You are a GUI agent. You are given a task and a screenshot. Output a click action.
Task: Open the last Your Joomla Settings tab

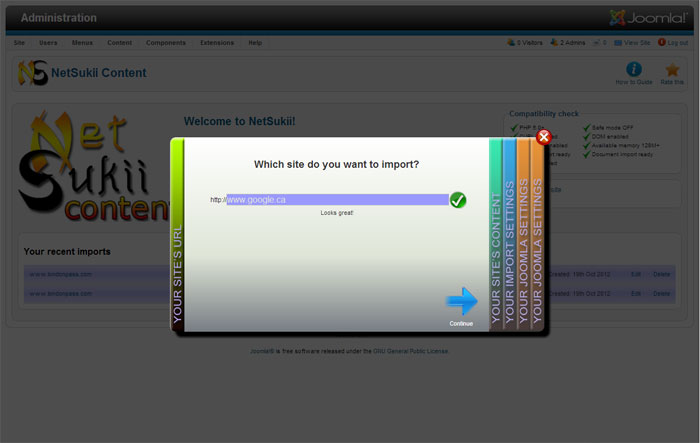click(537, 234)
